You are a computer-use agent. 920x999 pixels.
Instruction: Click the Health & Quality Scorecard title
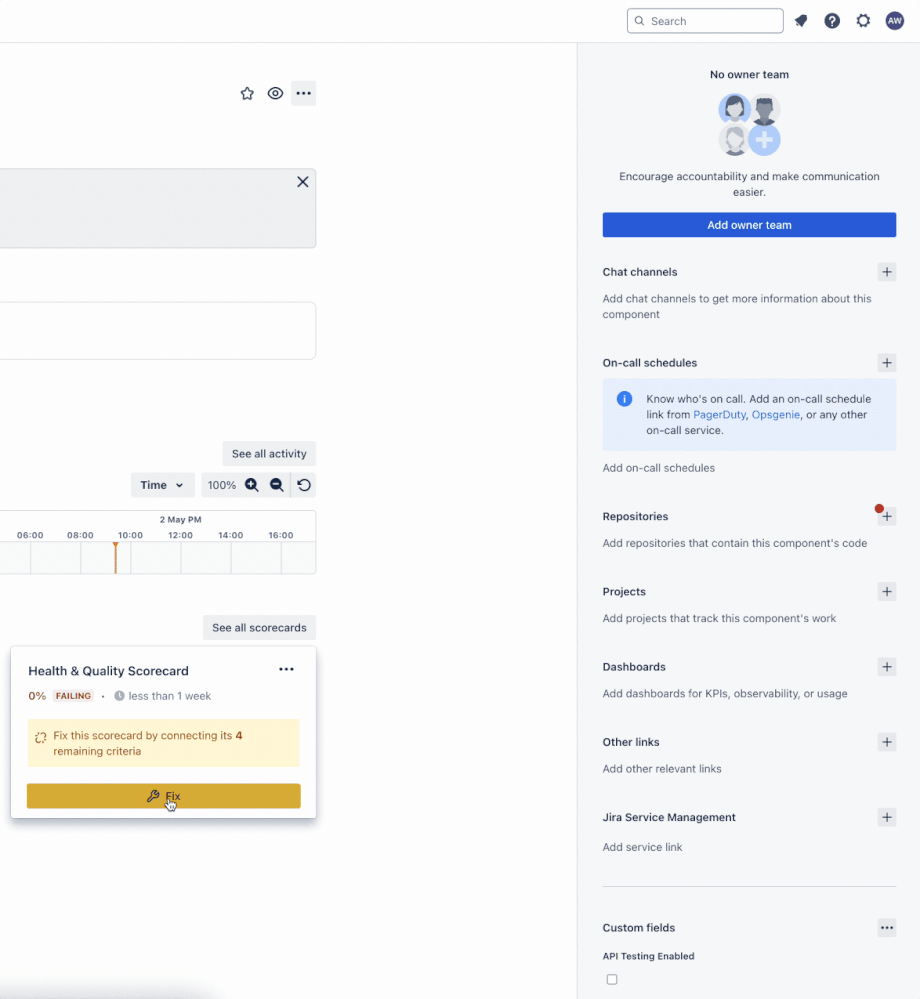[108, 671]
